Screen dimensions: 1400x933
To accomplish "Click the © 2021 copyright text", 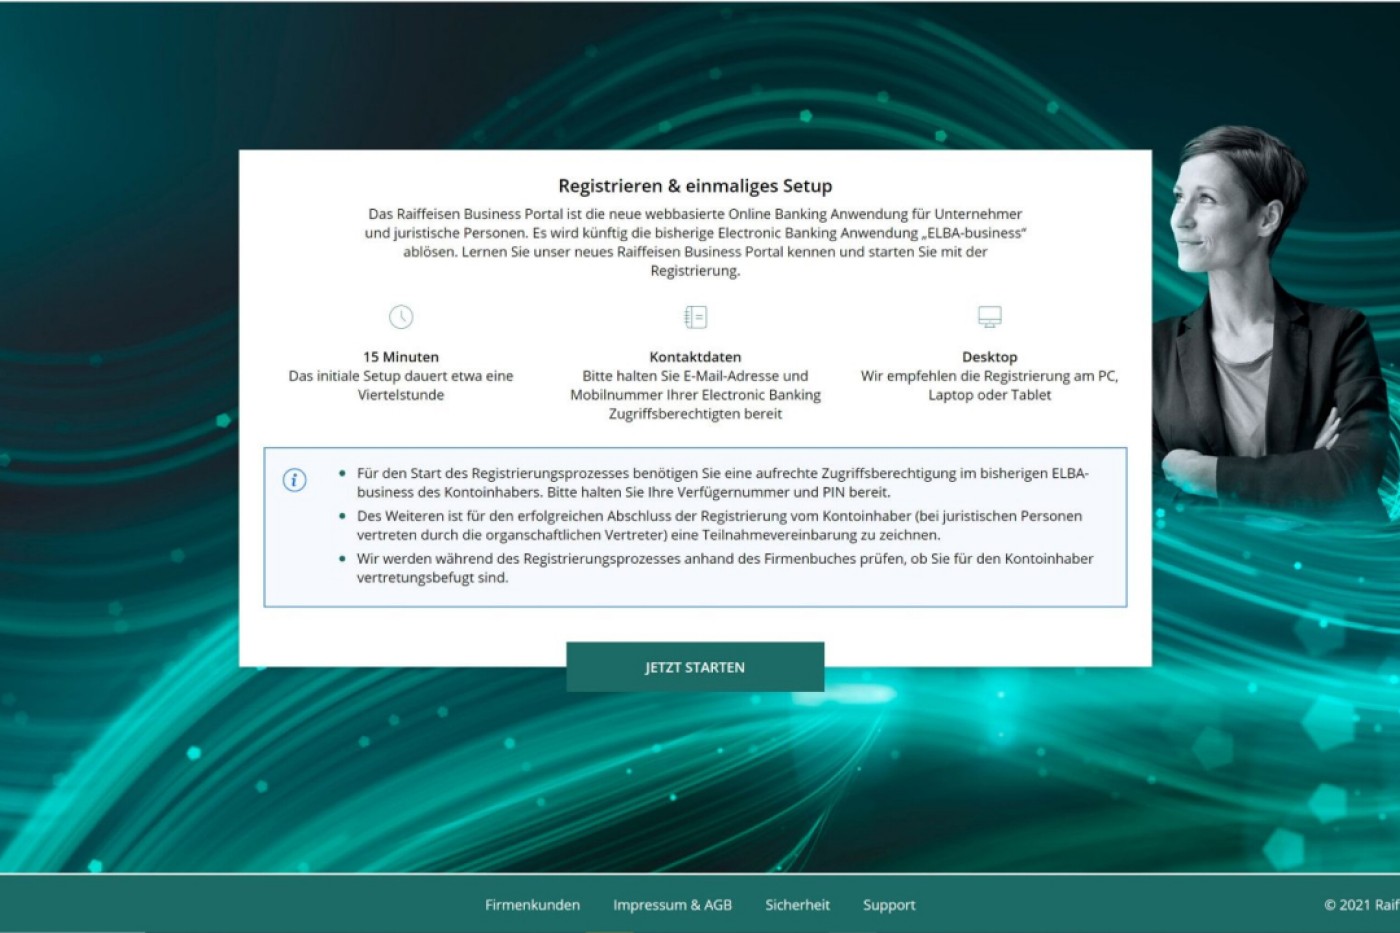I will [x=1361, y=905].
